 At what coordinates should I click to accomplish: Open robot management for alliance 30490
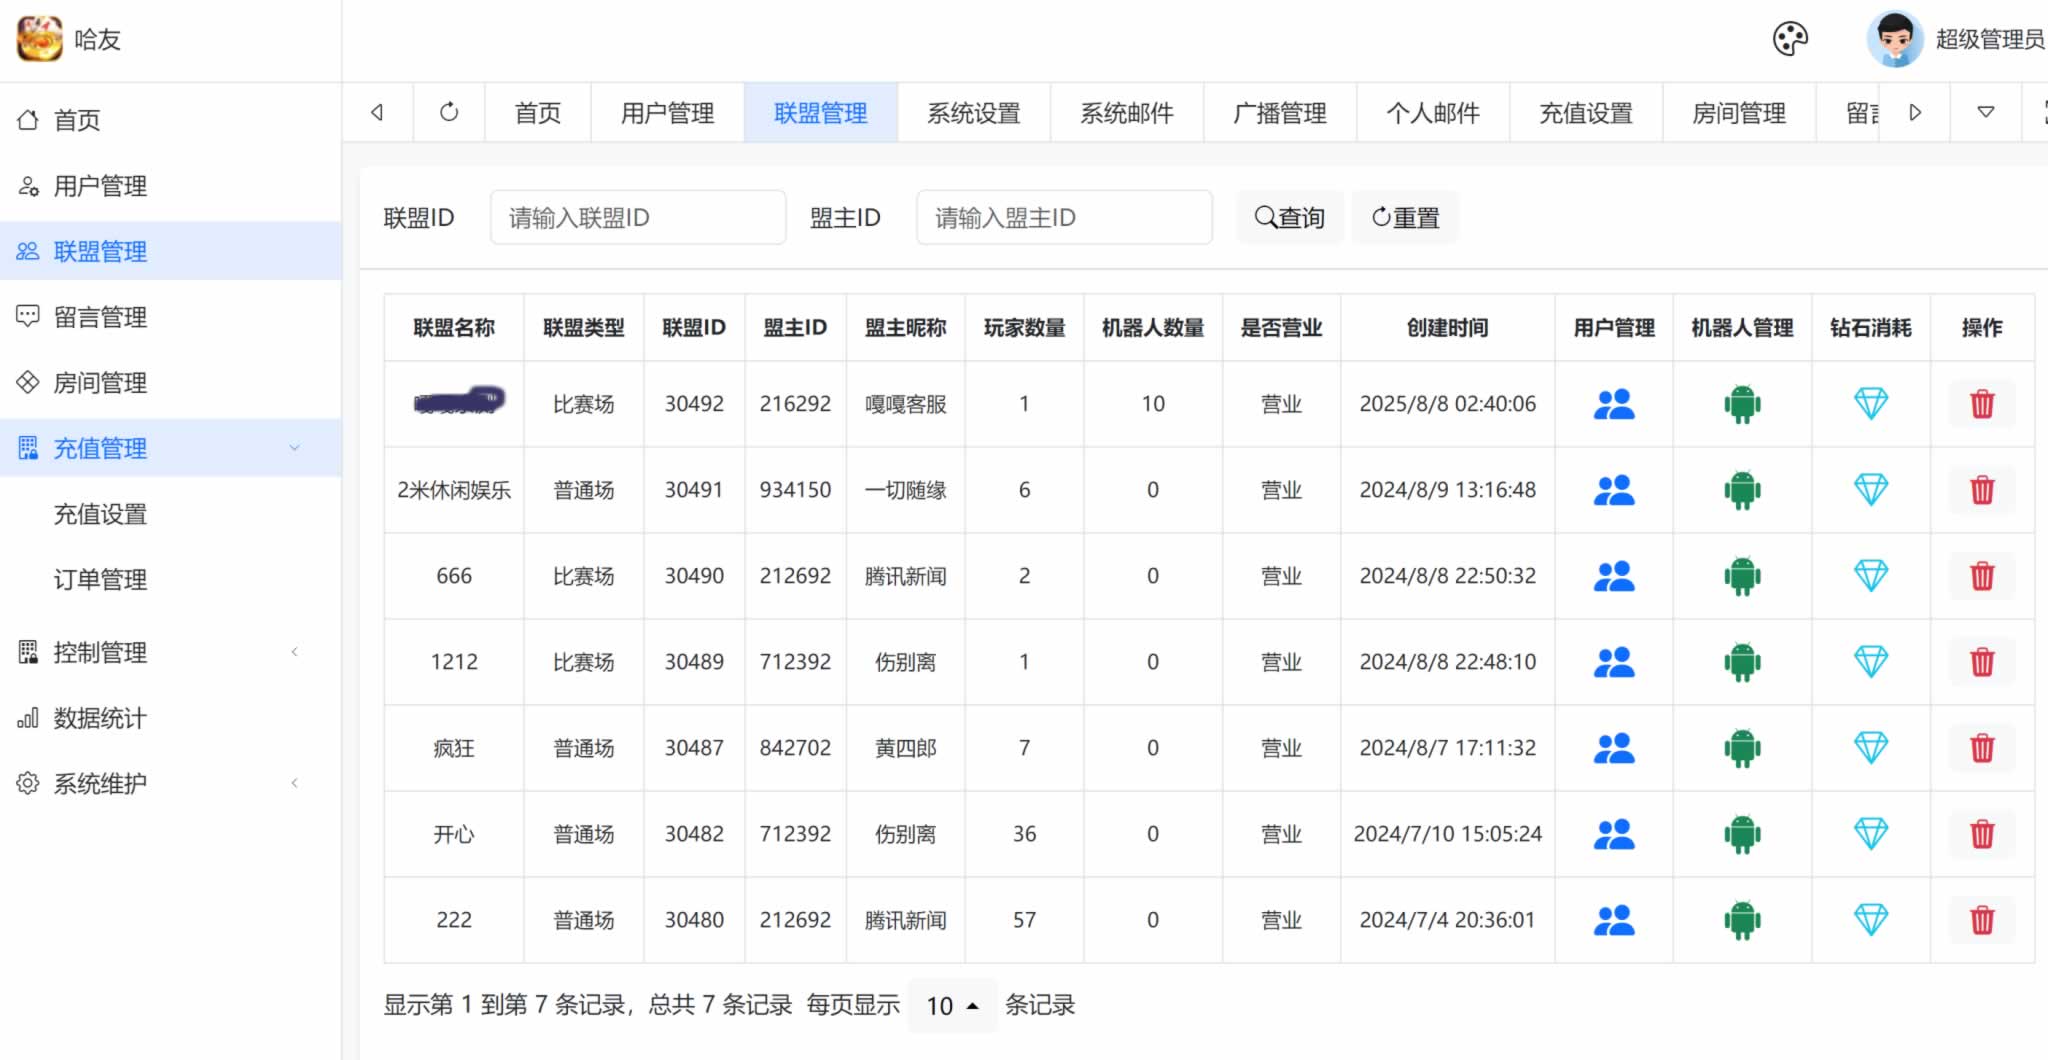pos(1741,576)
